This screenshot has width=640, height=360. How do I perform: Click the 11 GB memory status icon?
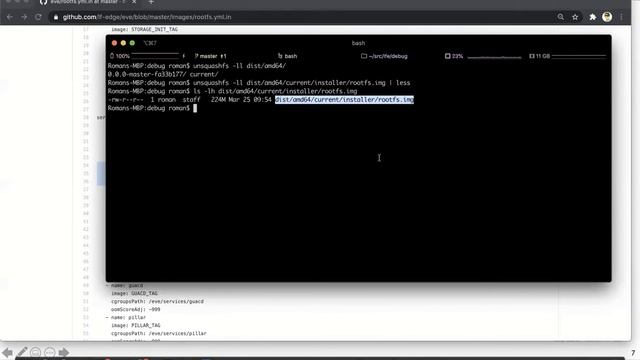tap(540, 56)
